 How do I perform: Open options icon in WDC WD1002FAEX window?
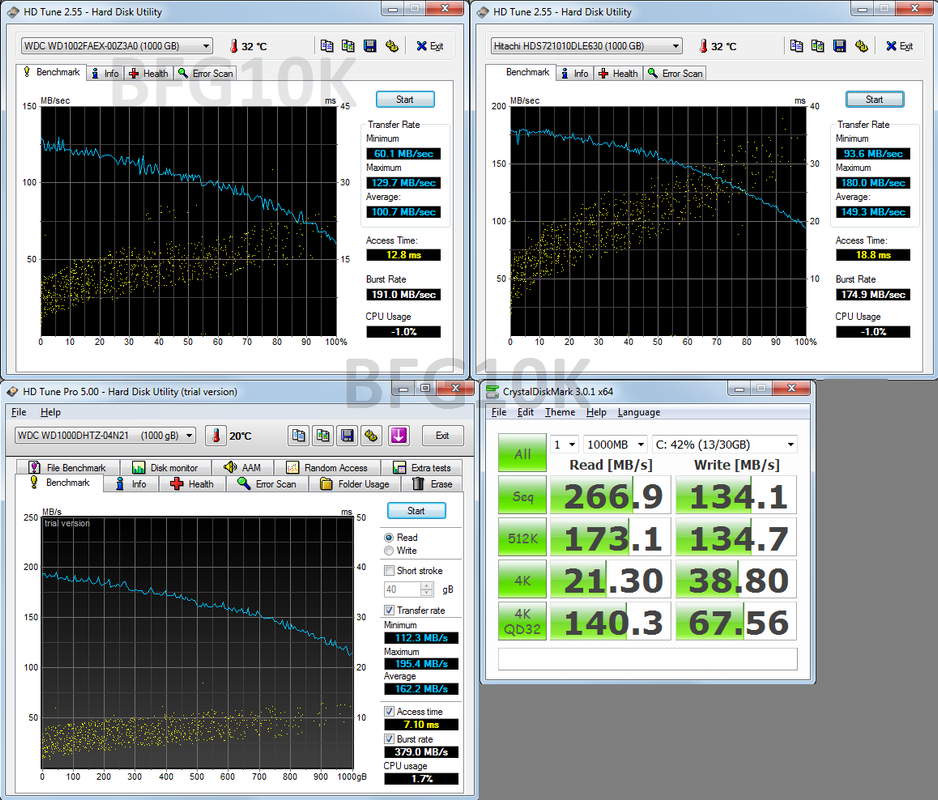click(x=392, y=46)
